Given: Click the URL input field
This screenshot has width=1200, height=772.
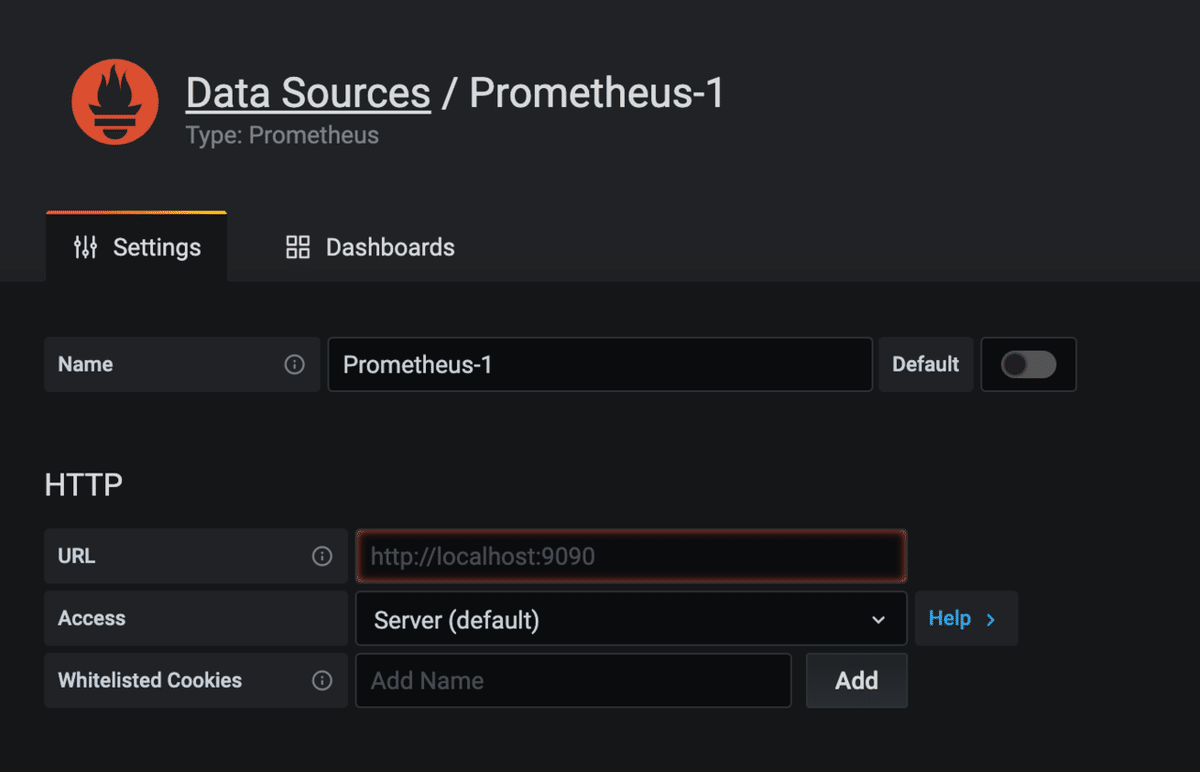Looking at the screenshot, I should [631, 556].
